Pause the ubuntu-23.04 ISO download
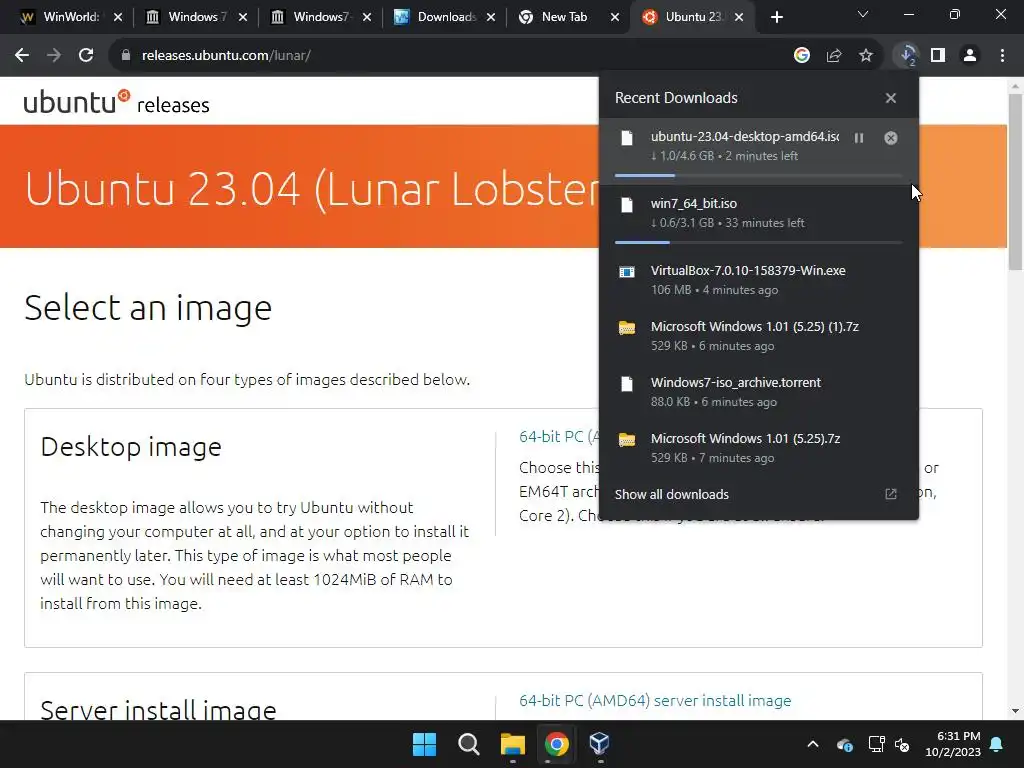Screen dimensions: 1024x768 (859, 138)
